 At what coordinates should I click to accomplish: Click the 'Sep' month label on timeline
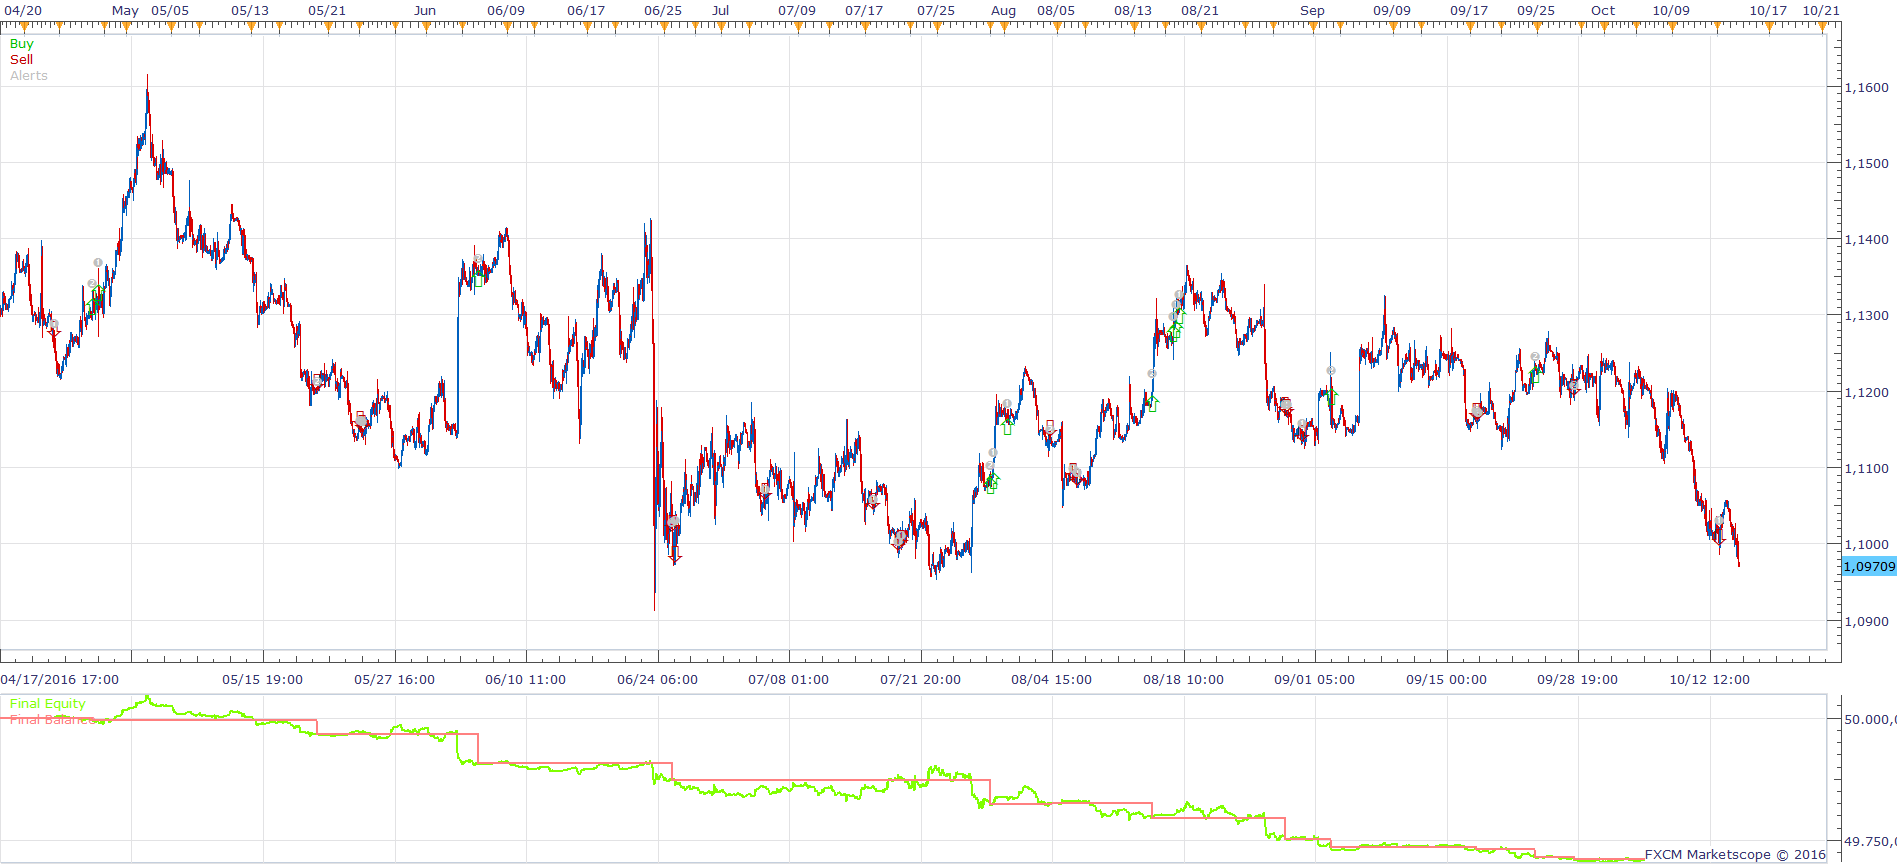pyautogui.click(x=1312, y=11)
